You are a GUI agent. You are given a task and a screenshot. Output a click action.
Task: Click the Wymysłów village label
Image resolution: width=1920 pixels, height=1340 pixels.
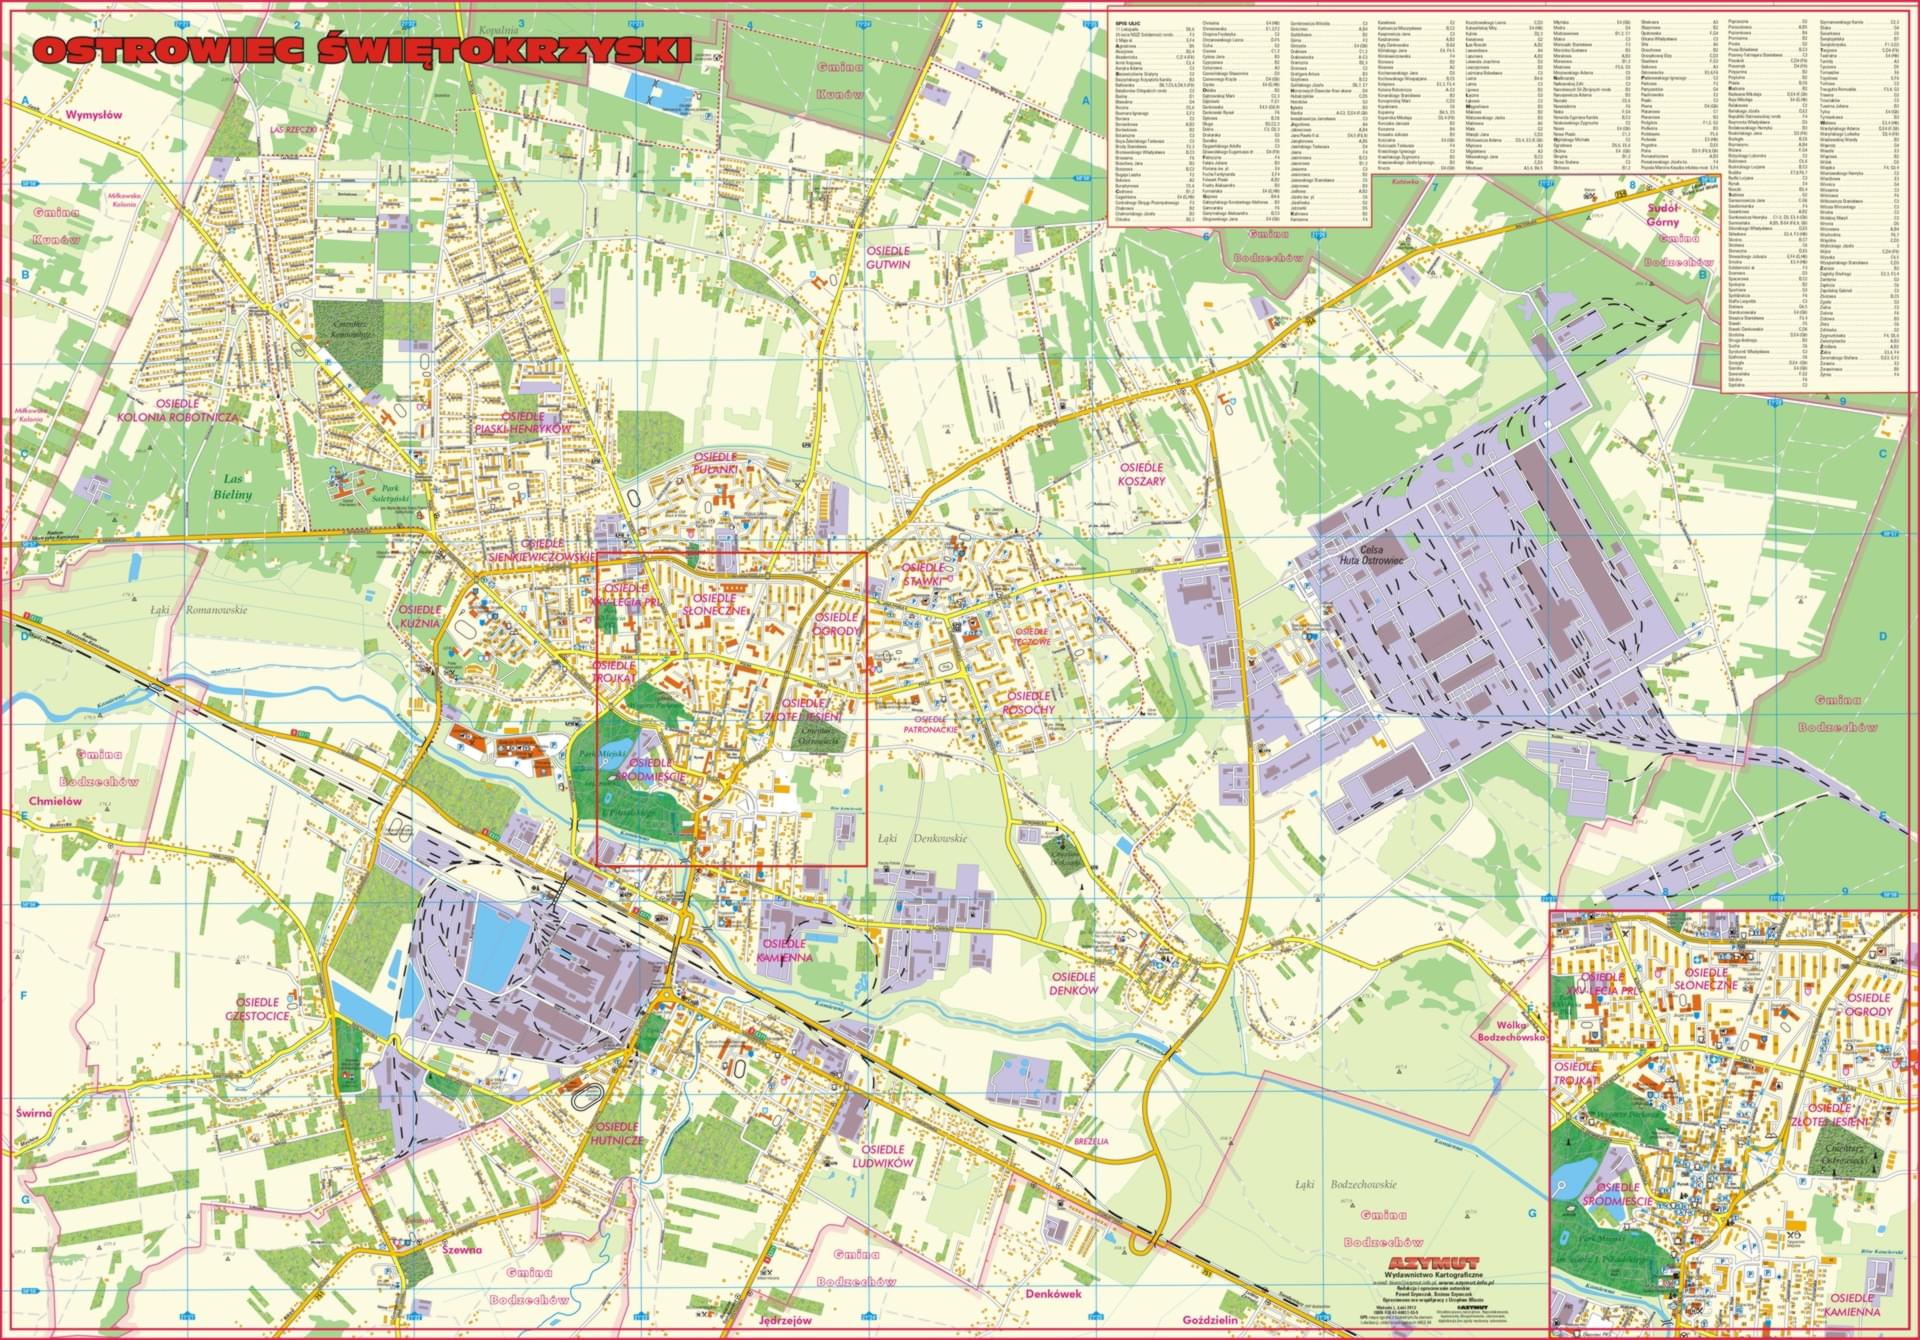click(x=92, y=115)
